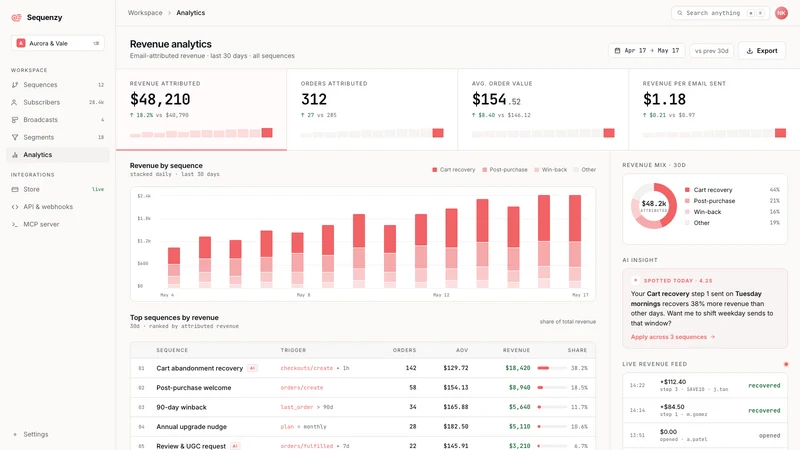Viewport: 800px width, 450px height.
Task: Open Broadcasts in the sidebar
Action: pyautogui.click(x=58, y=119)
